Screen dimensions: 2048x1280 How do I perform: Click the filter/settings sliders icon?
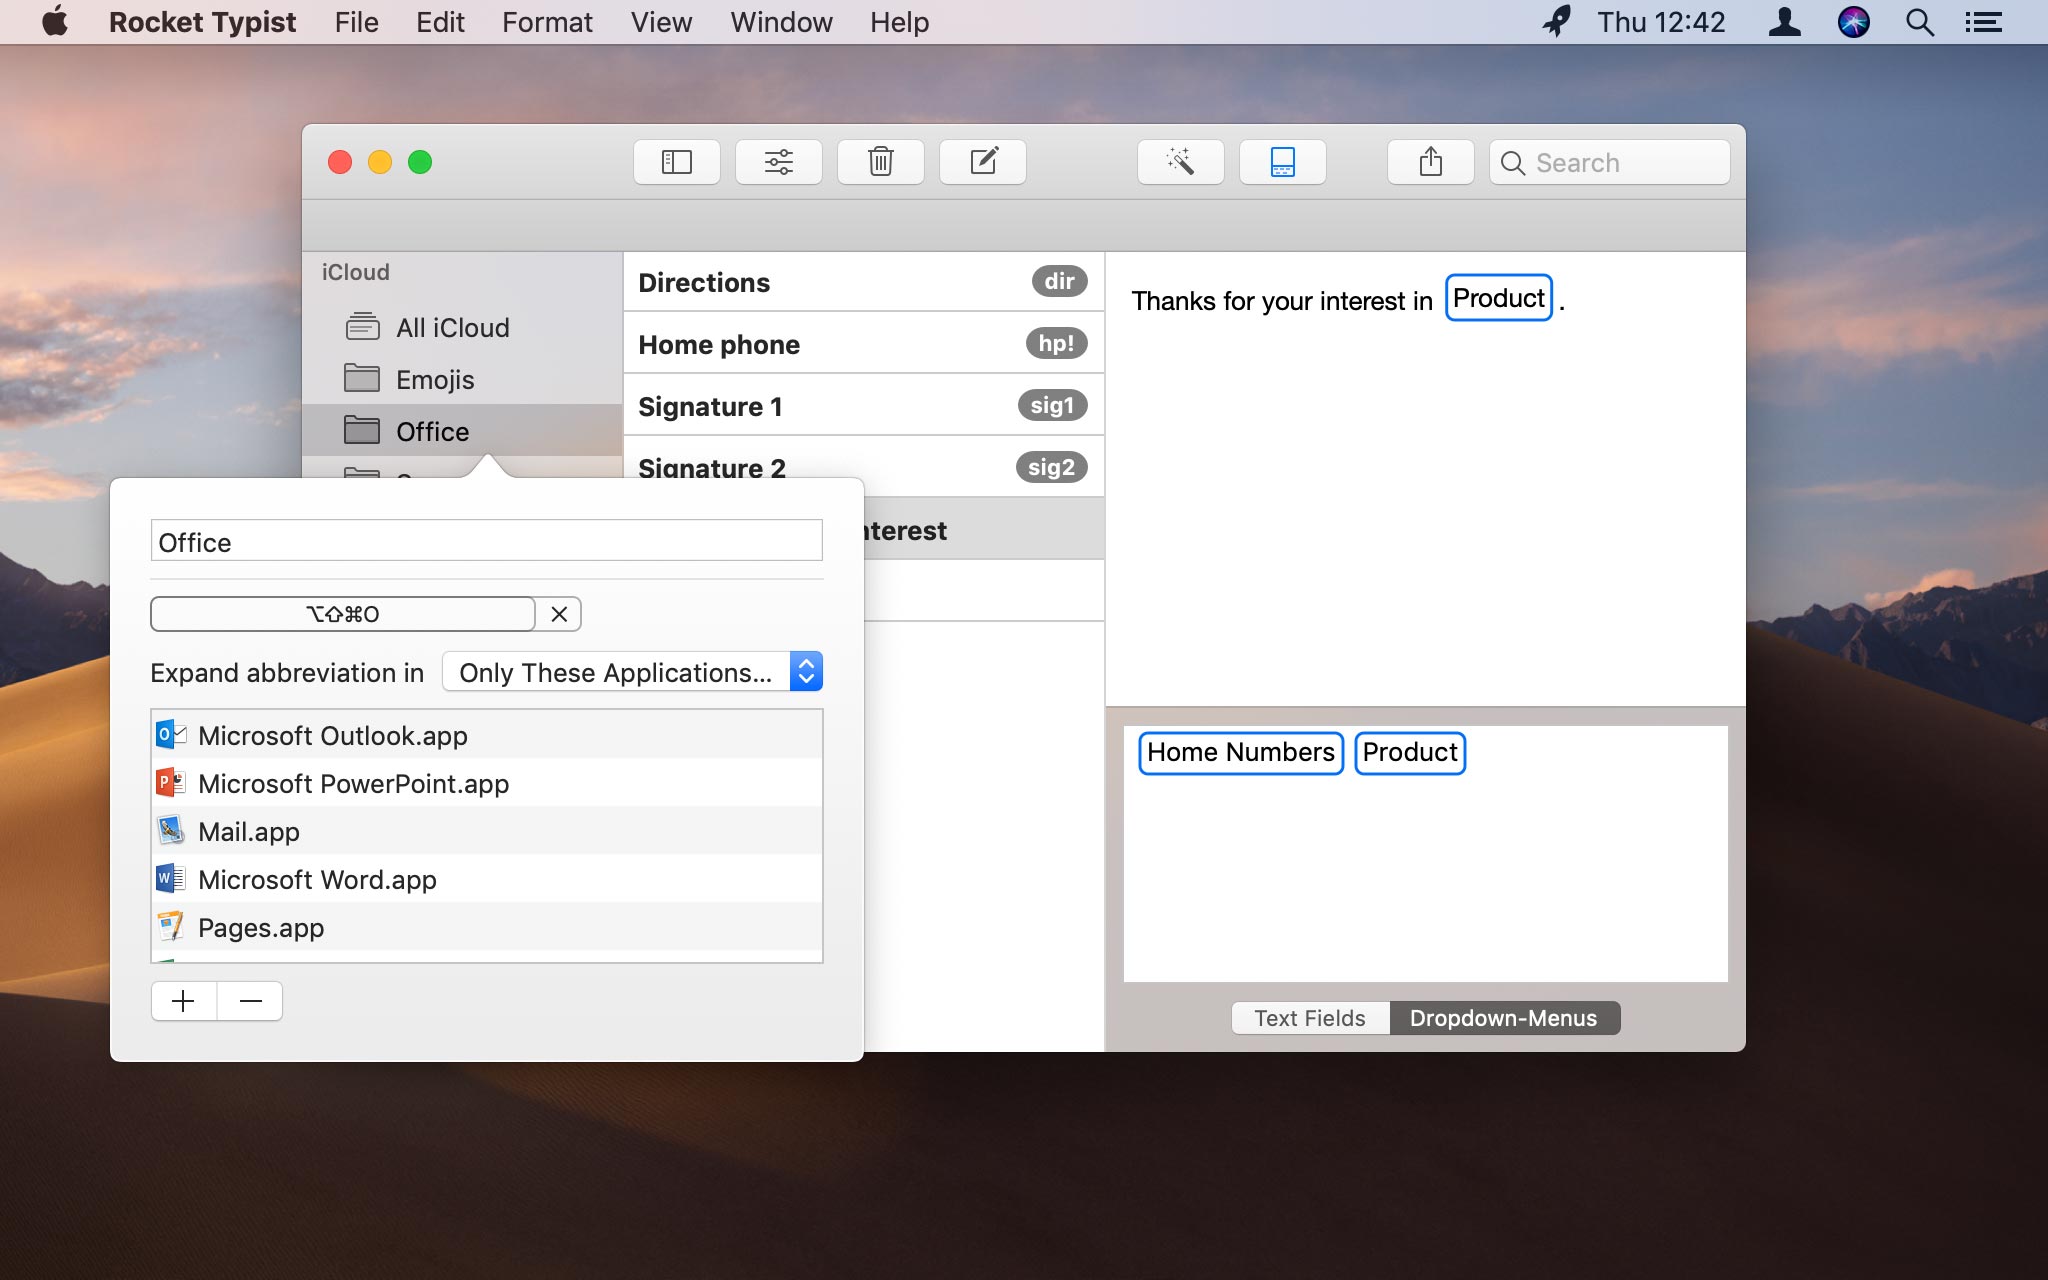point(777,162)
